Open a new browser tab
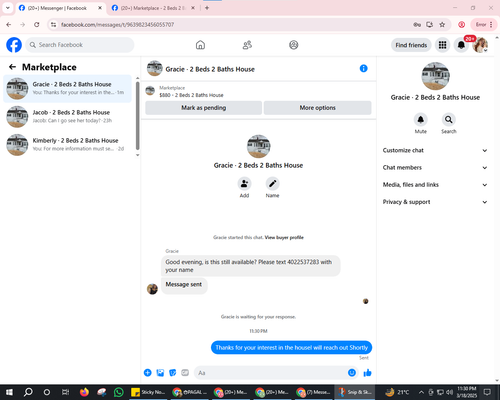Image resolution: width=500 pixels, height=400 pixels. pyautogui.click(x=207, y=8)
